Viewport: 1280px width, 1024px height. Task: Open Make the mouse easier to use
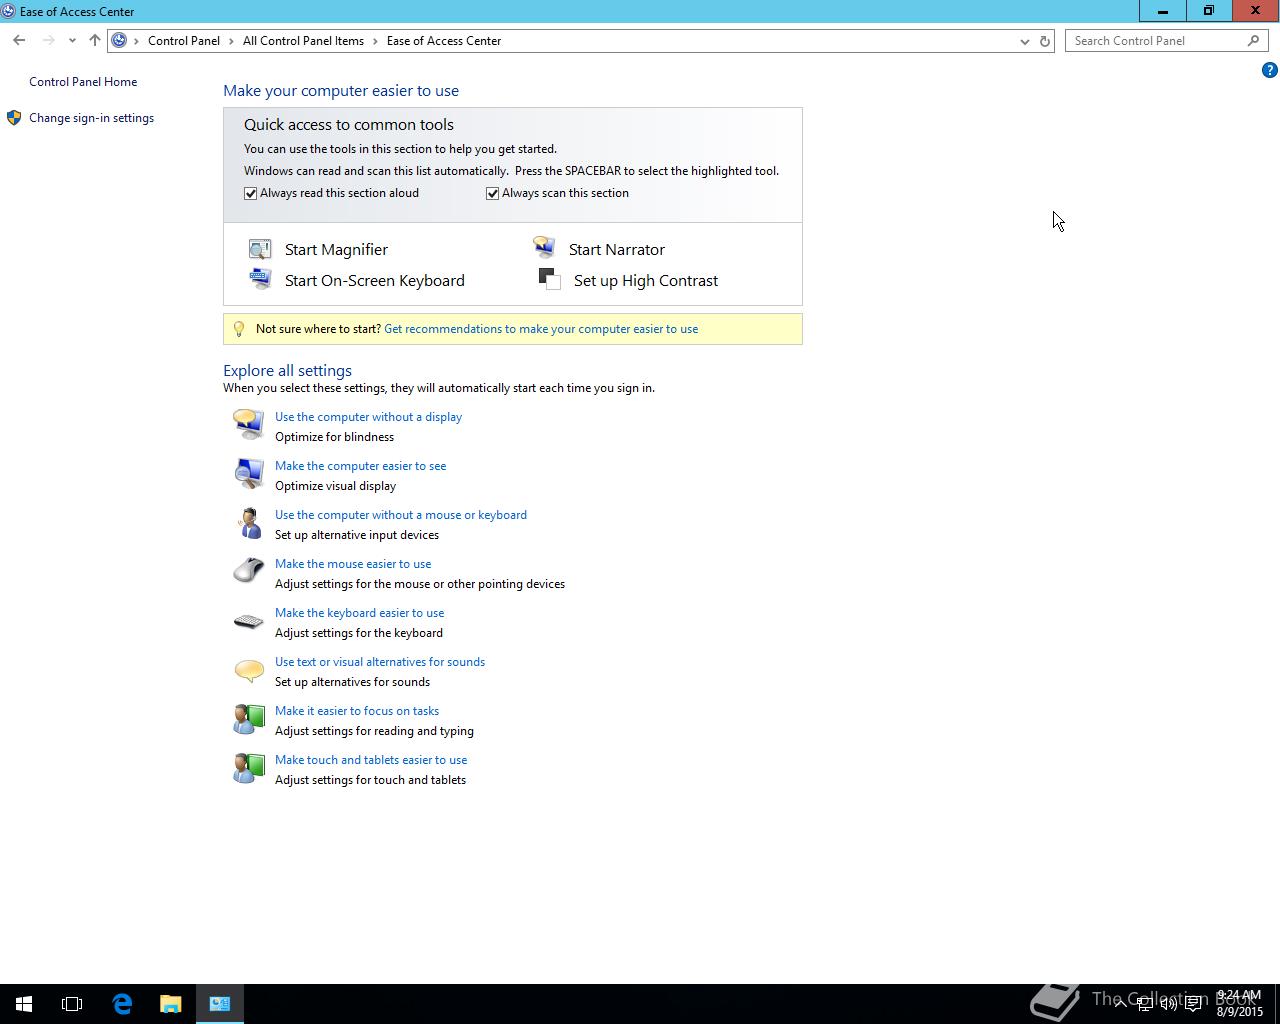[353, 564]
